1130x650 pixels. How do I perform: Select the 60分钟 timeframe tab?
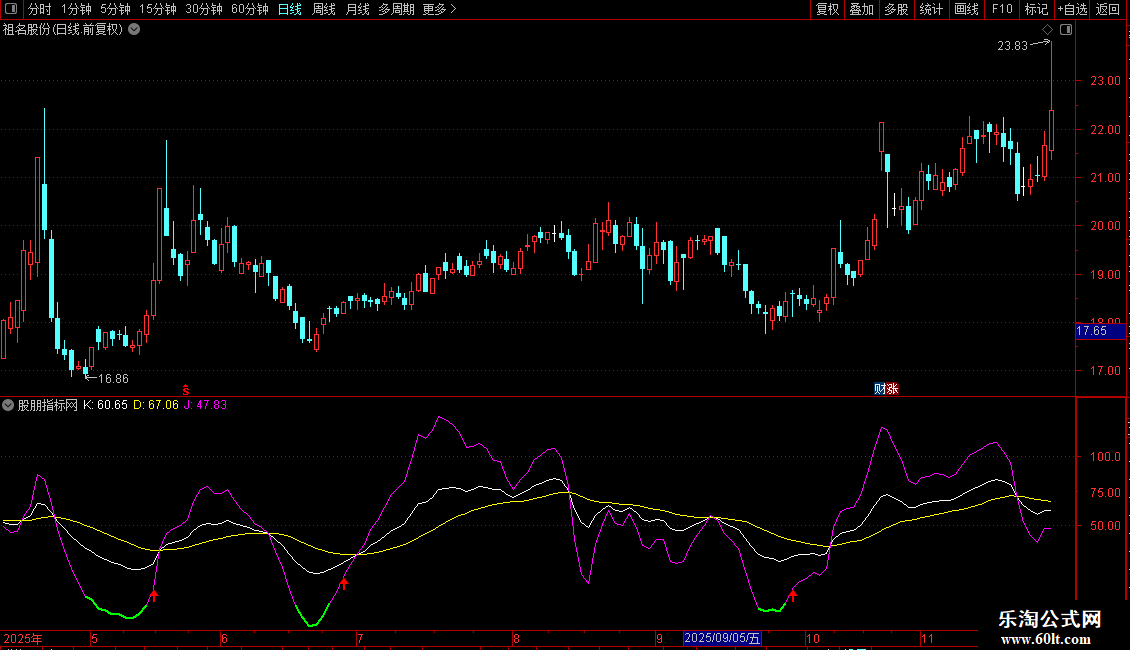click(249, 9)
